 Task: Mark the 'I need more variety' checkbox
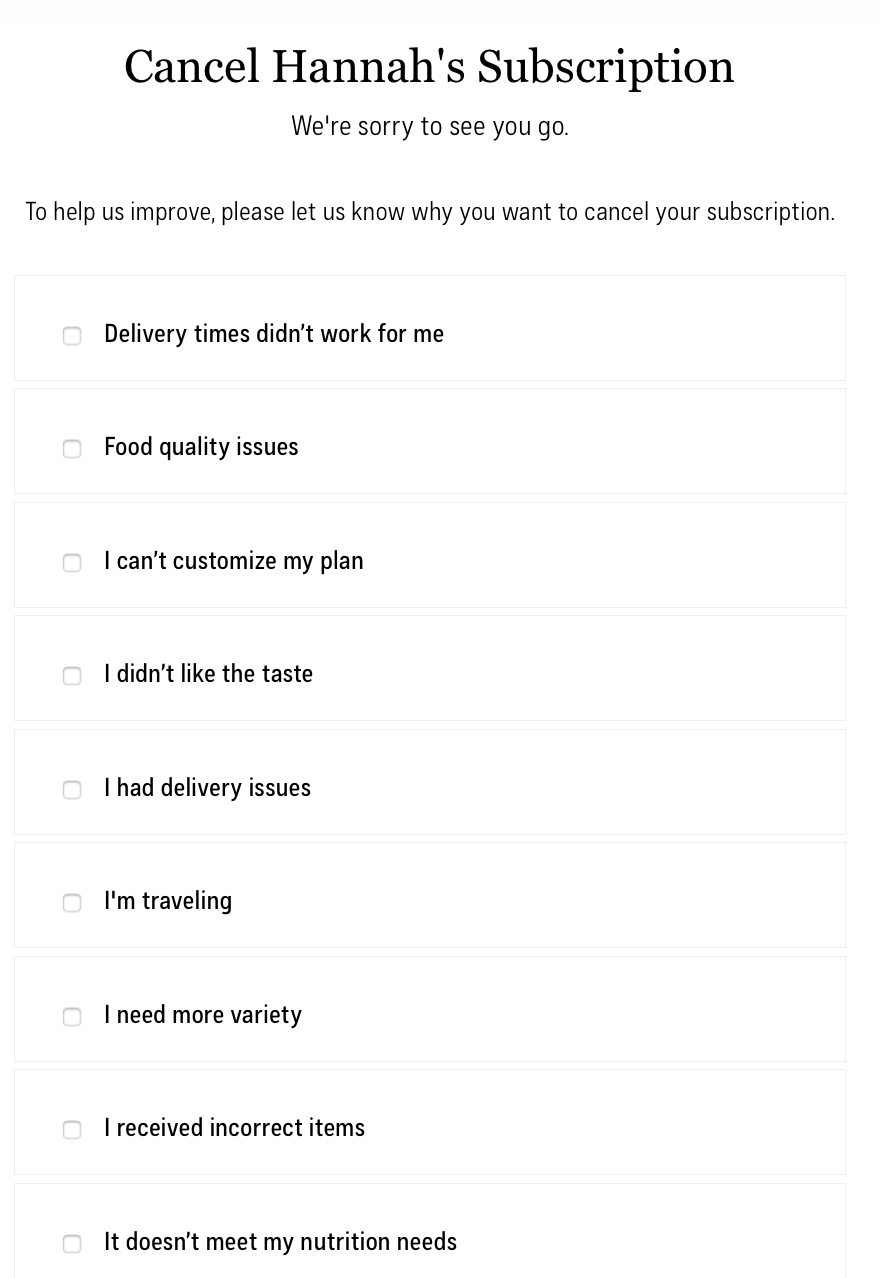click(72, 1017)
